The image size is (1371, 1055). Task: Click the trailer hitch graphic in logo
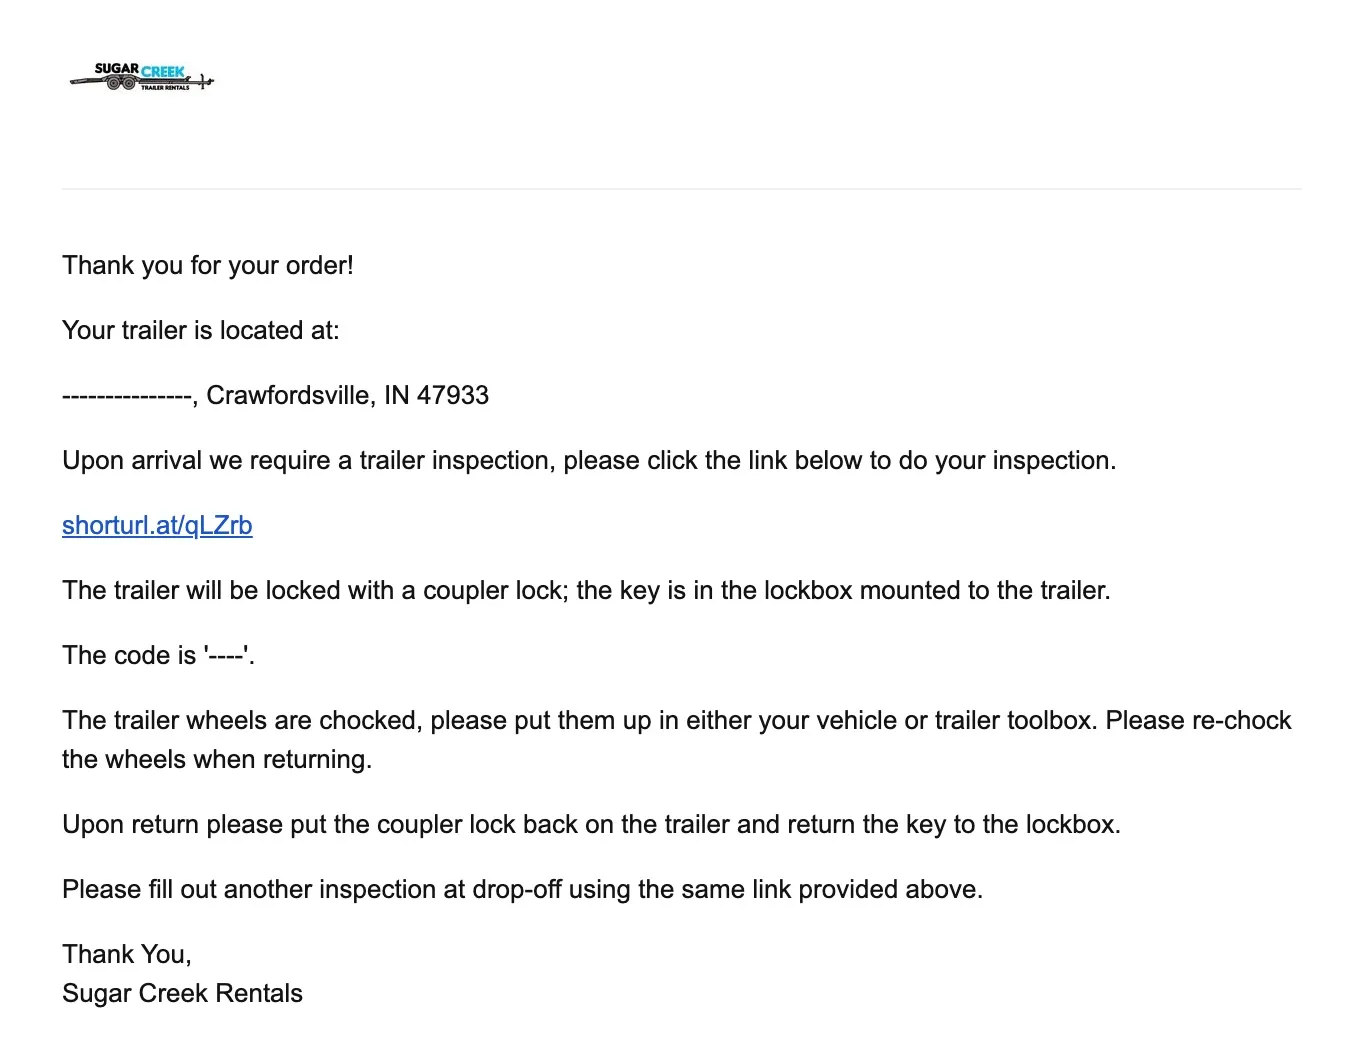204,81
